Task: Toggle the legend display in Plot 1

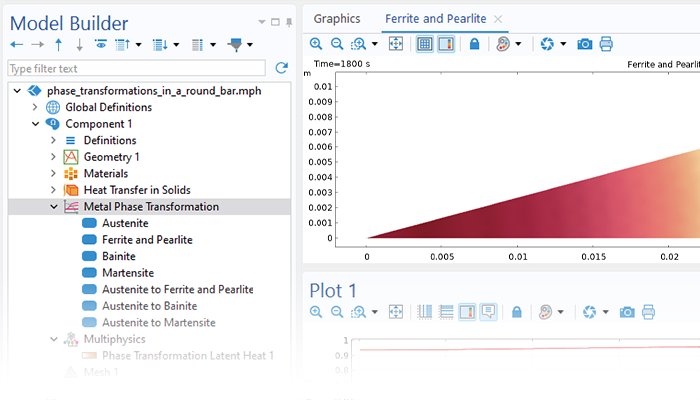Action: 467,312
